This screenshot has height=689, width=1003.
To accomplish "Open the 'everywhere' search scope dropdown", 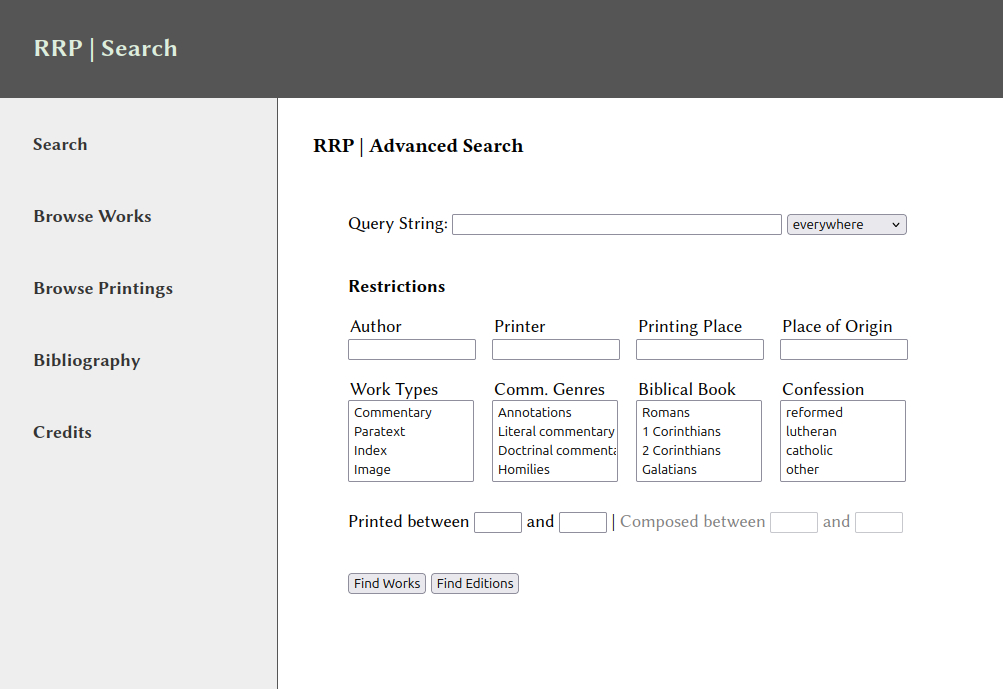I will point(846,225).
